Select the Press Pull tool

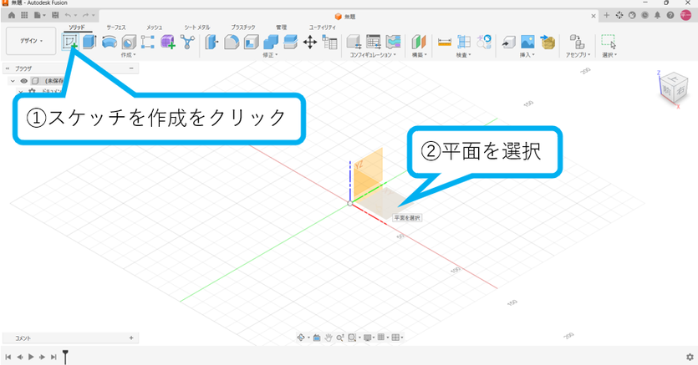[211, 42]
